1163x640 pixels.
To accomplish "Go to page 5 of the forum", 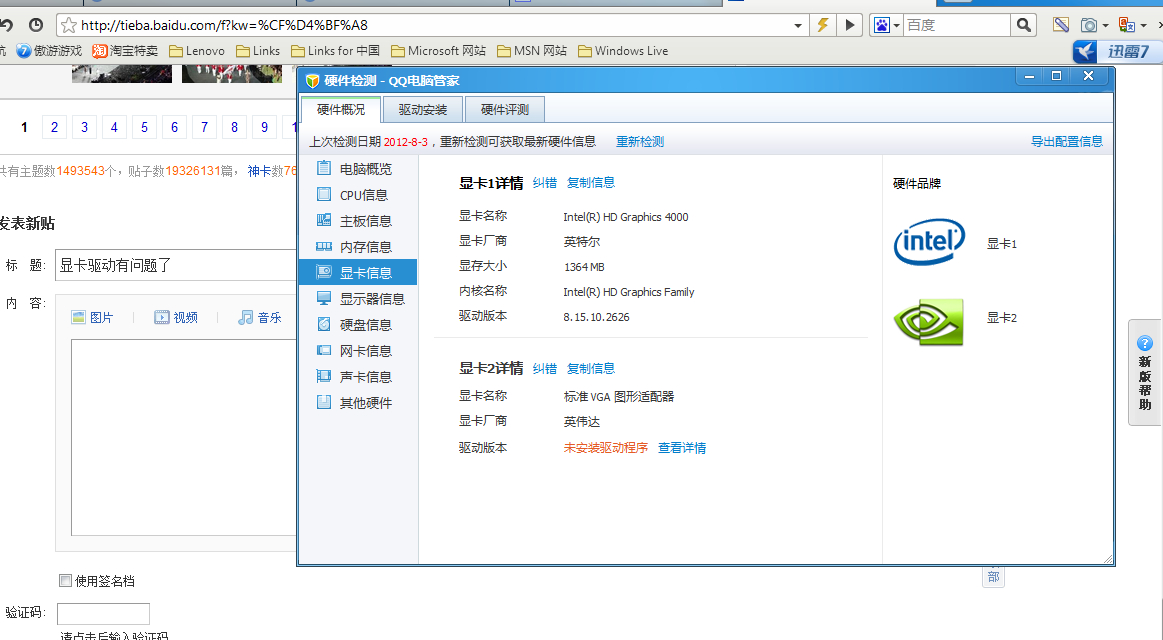I will click(144, 127).
